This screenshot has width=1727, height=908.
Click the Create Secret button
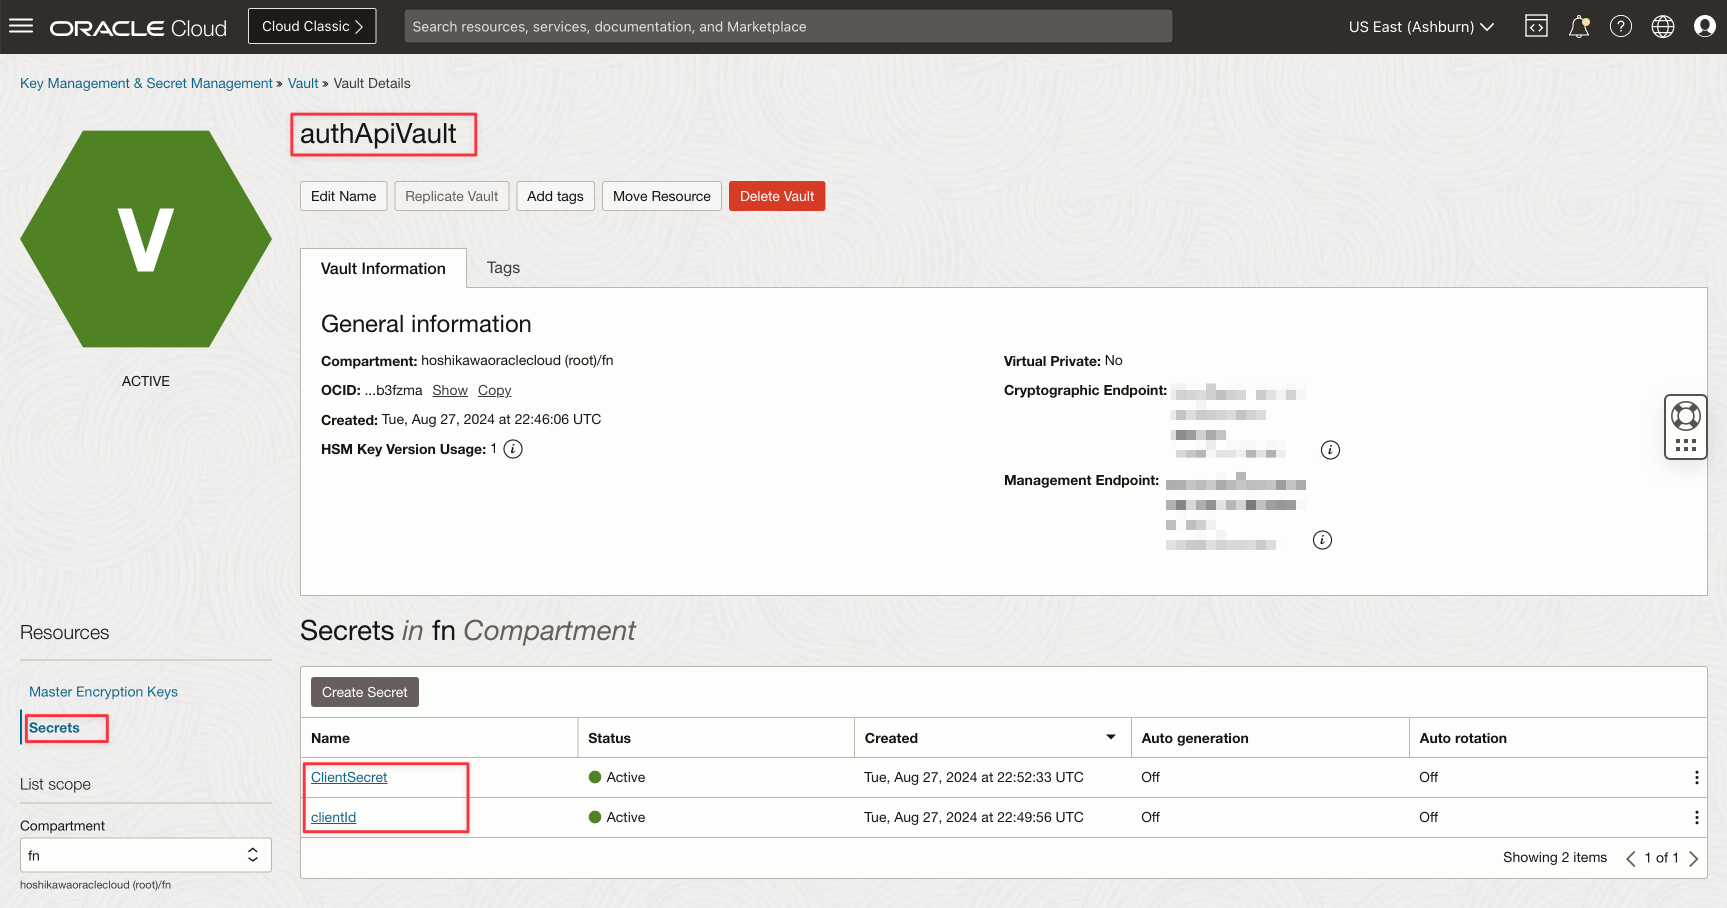click(364, 692)
